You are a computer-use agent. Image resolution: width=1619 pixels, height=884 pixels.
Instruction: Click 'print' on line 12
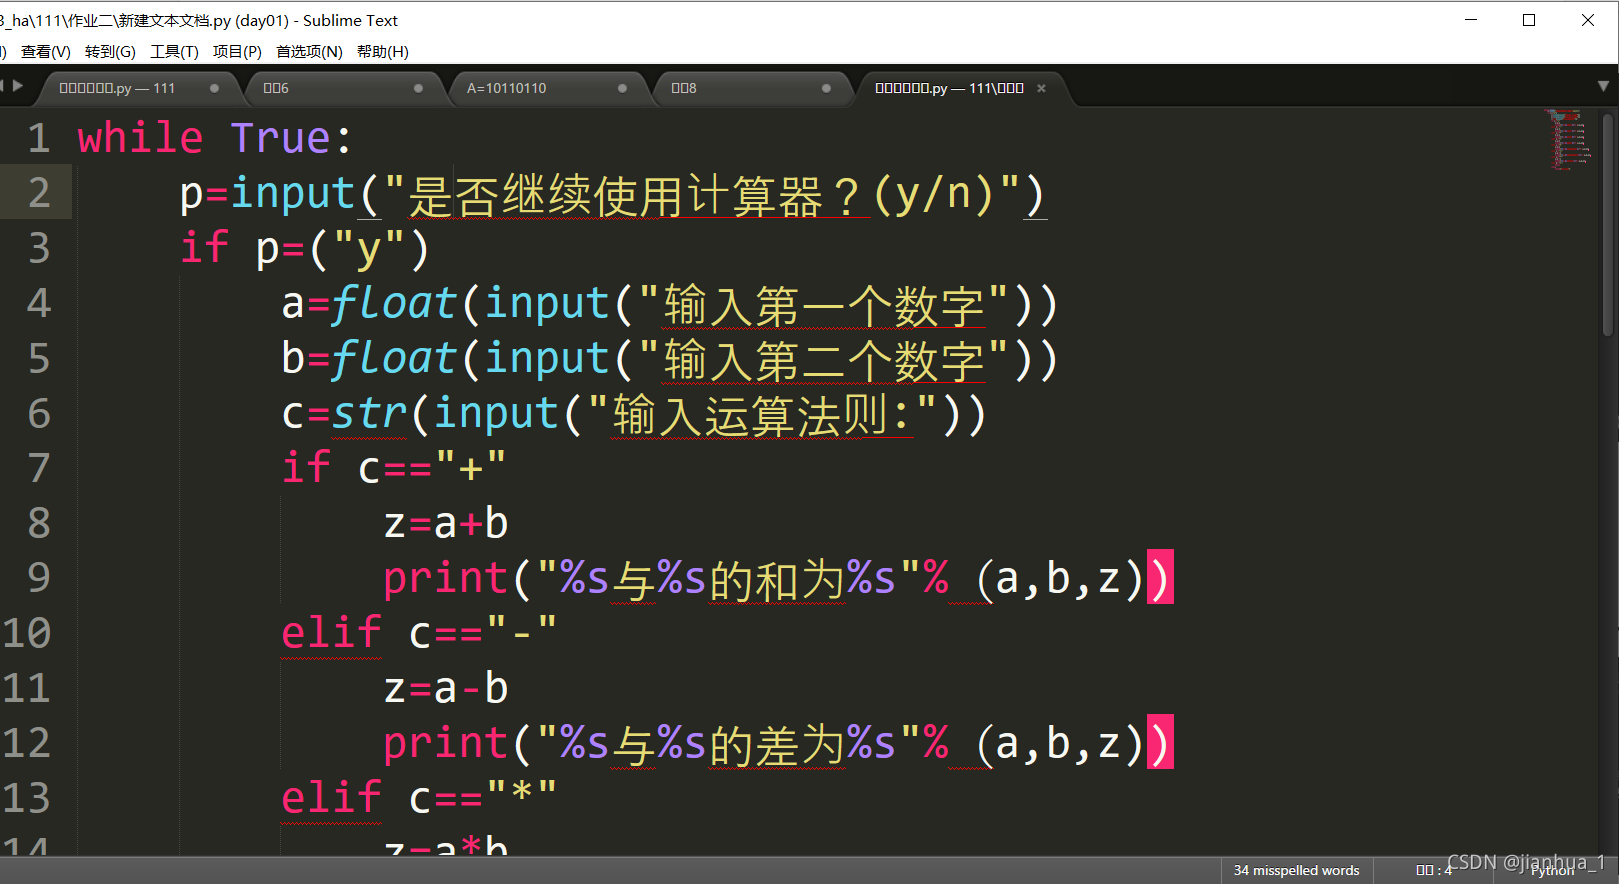point(446,744)
